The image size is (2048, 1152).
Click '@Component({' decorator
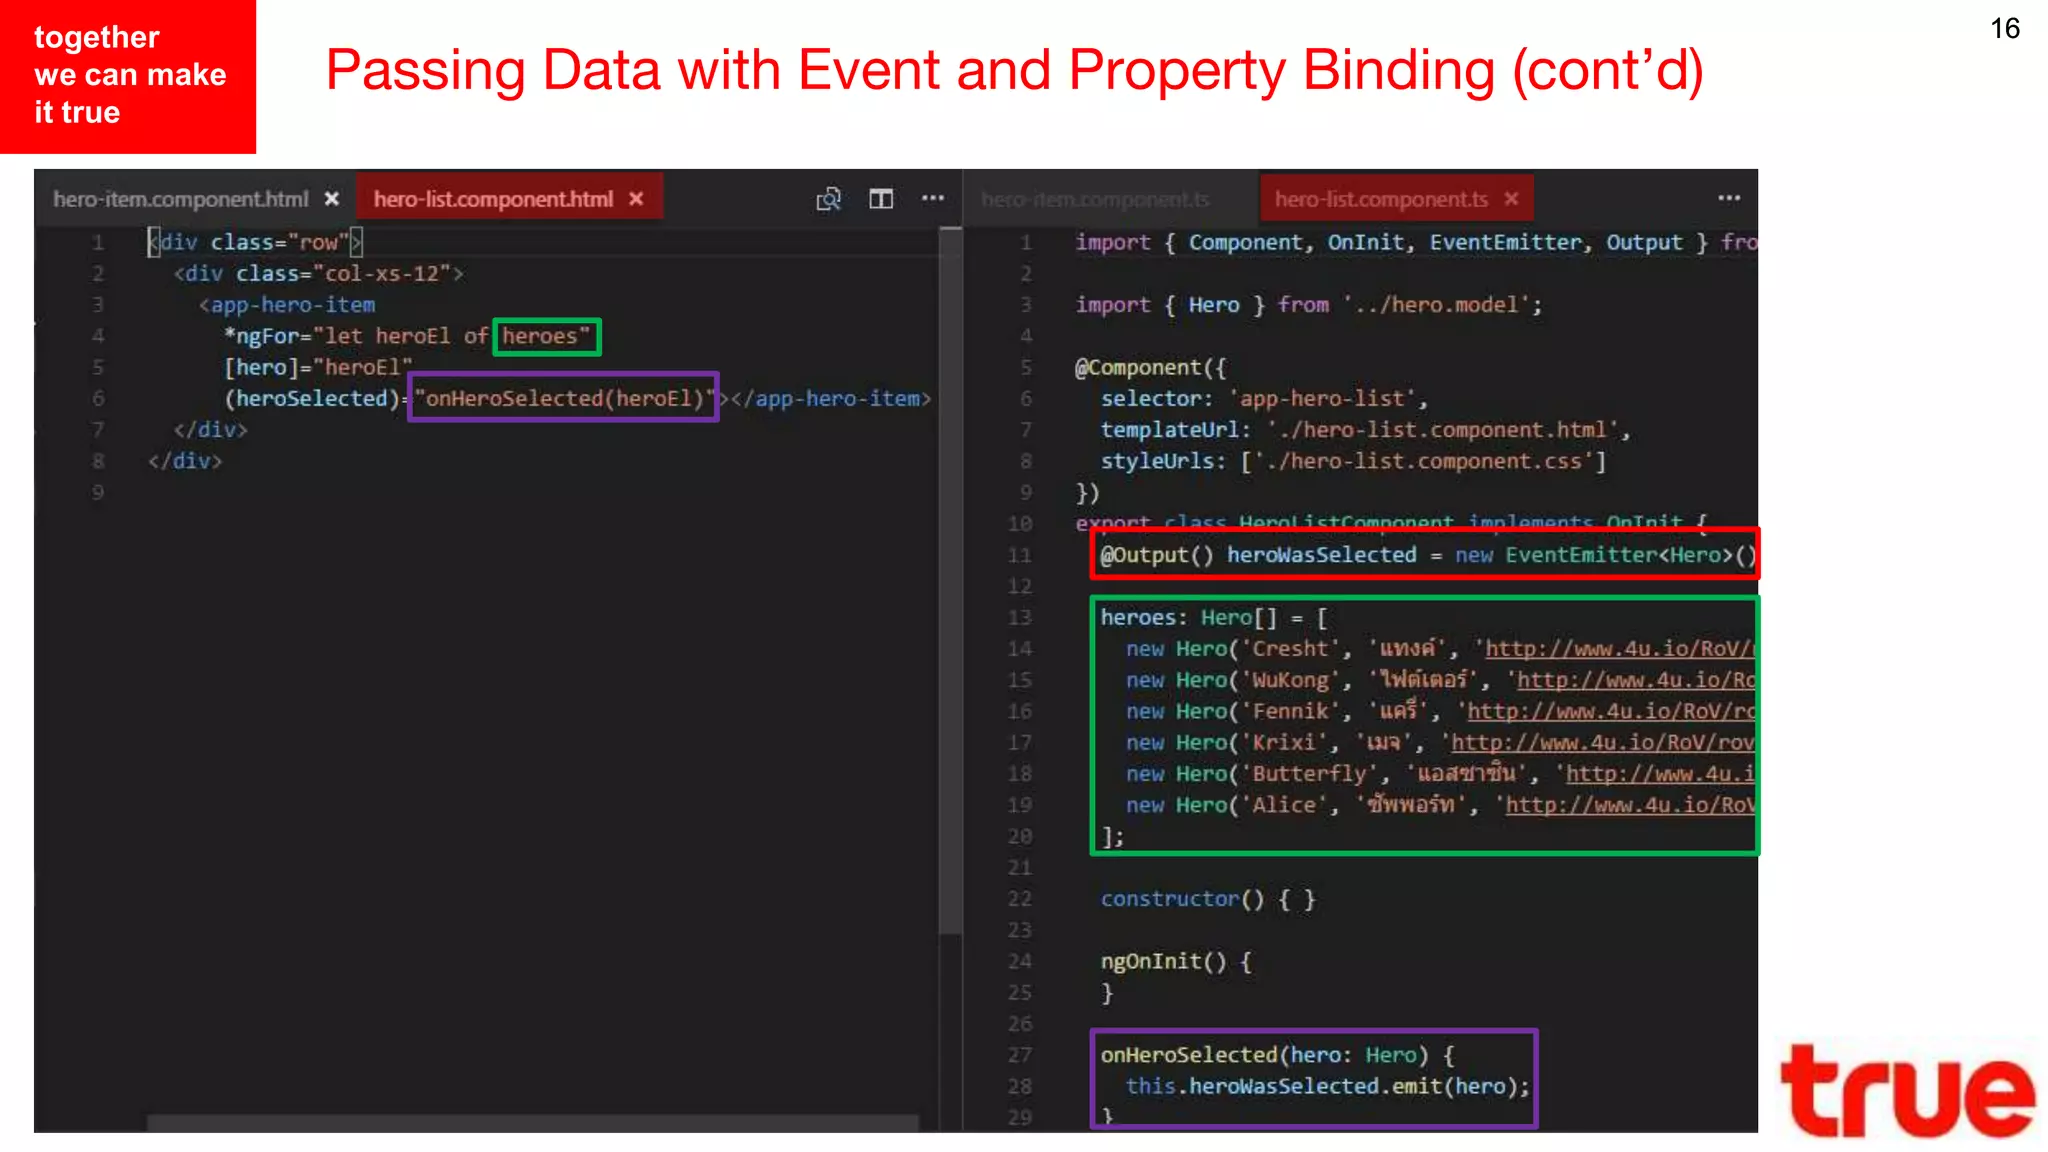point(1150,367)
